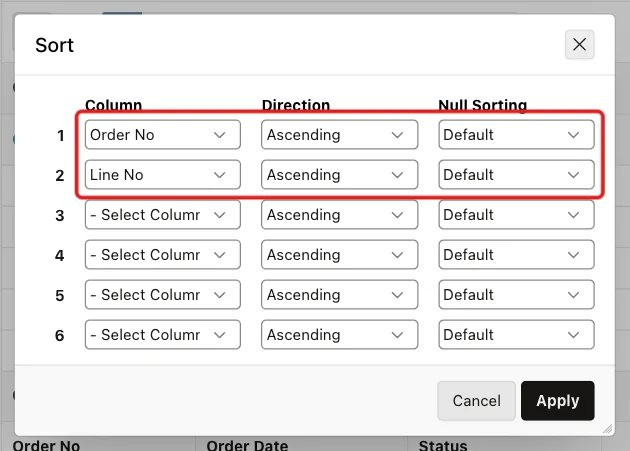Open row 6 Null Sorting dropdown
The height and width of the screenshot is (451, 630).
pyautogui.click(x=516, y=334)
